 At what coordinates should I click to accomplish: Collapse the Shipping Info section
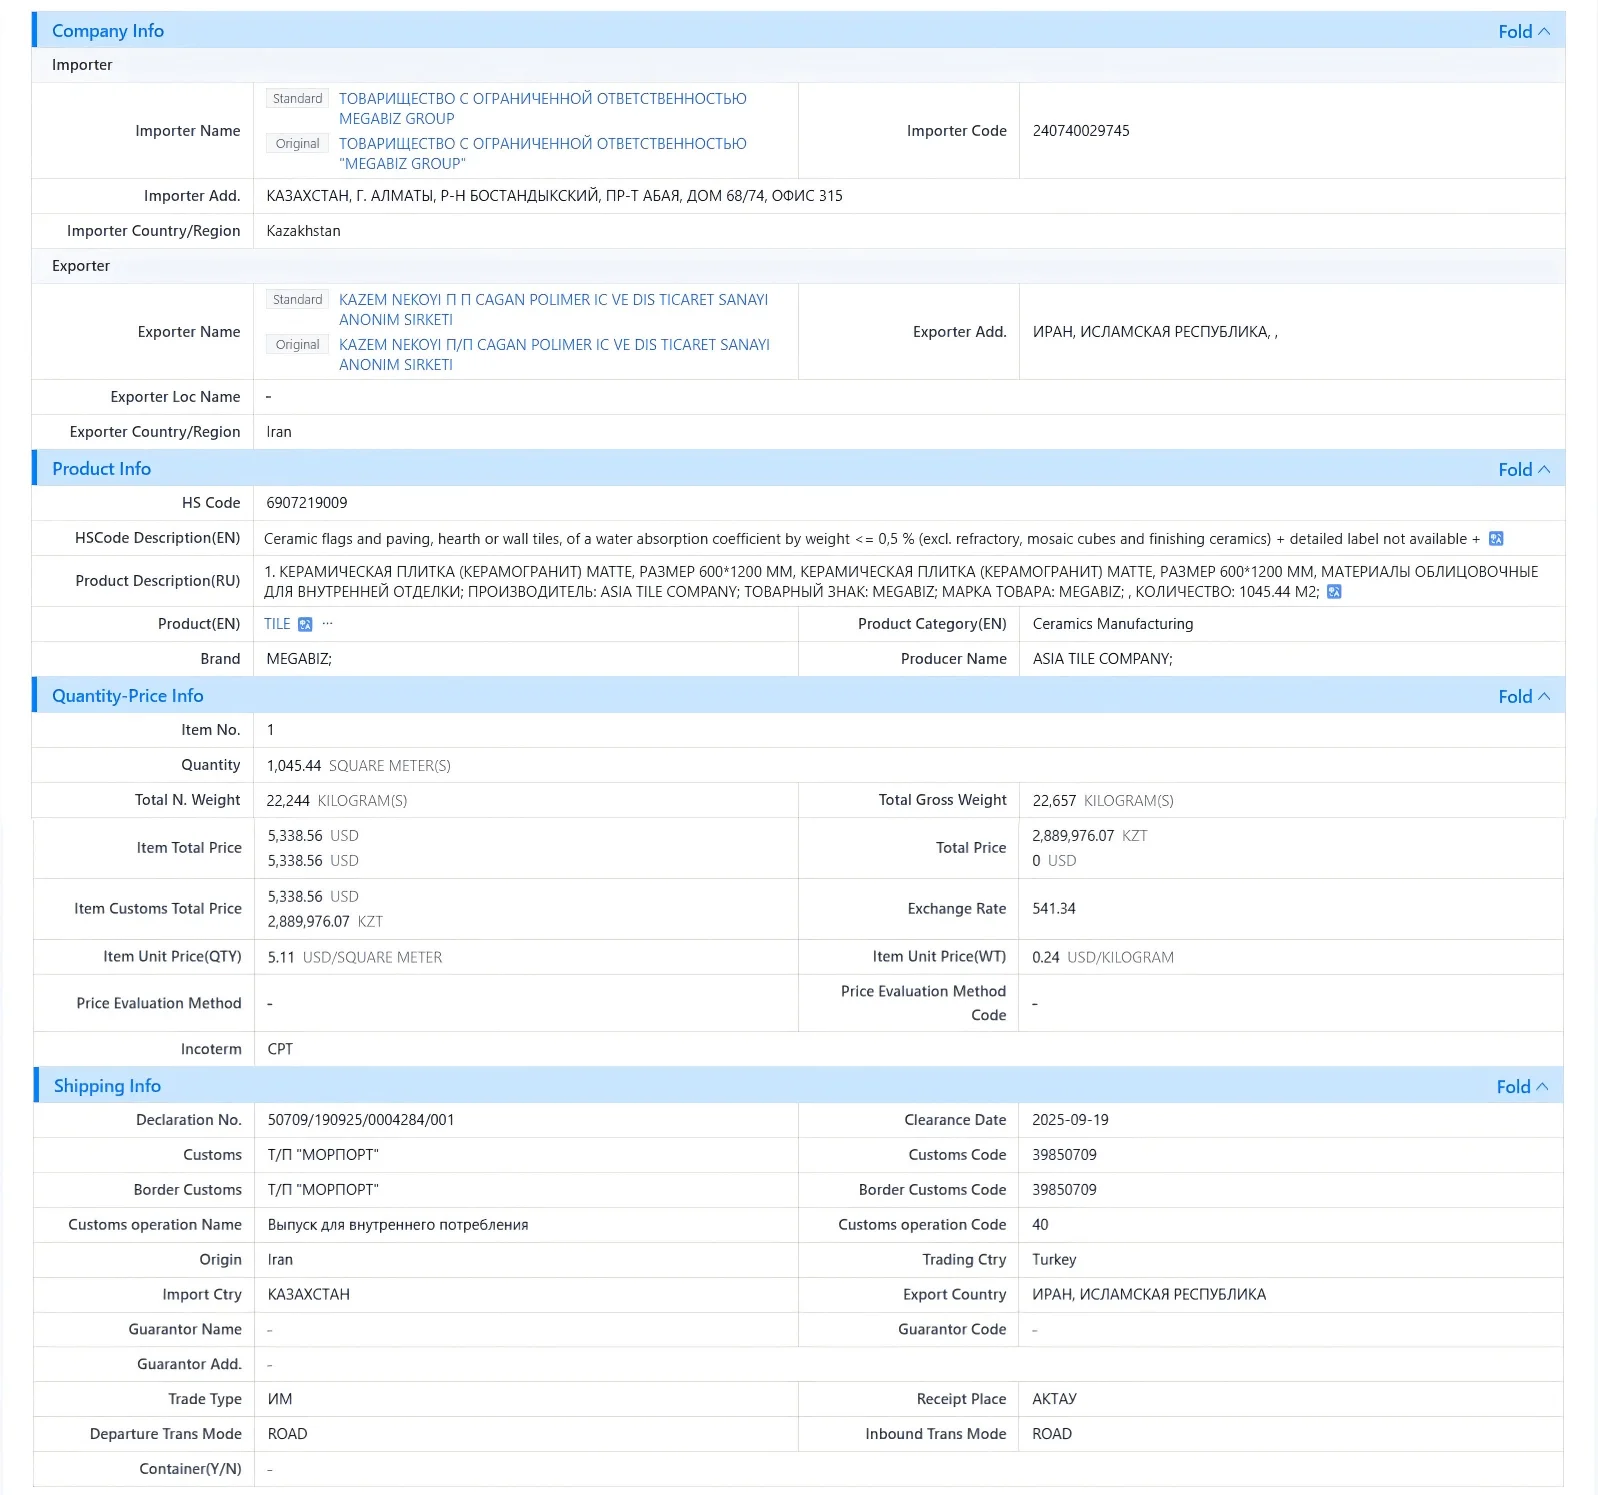tap(1522, 1086)
